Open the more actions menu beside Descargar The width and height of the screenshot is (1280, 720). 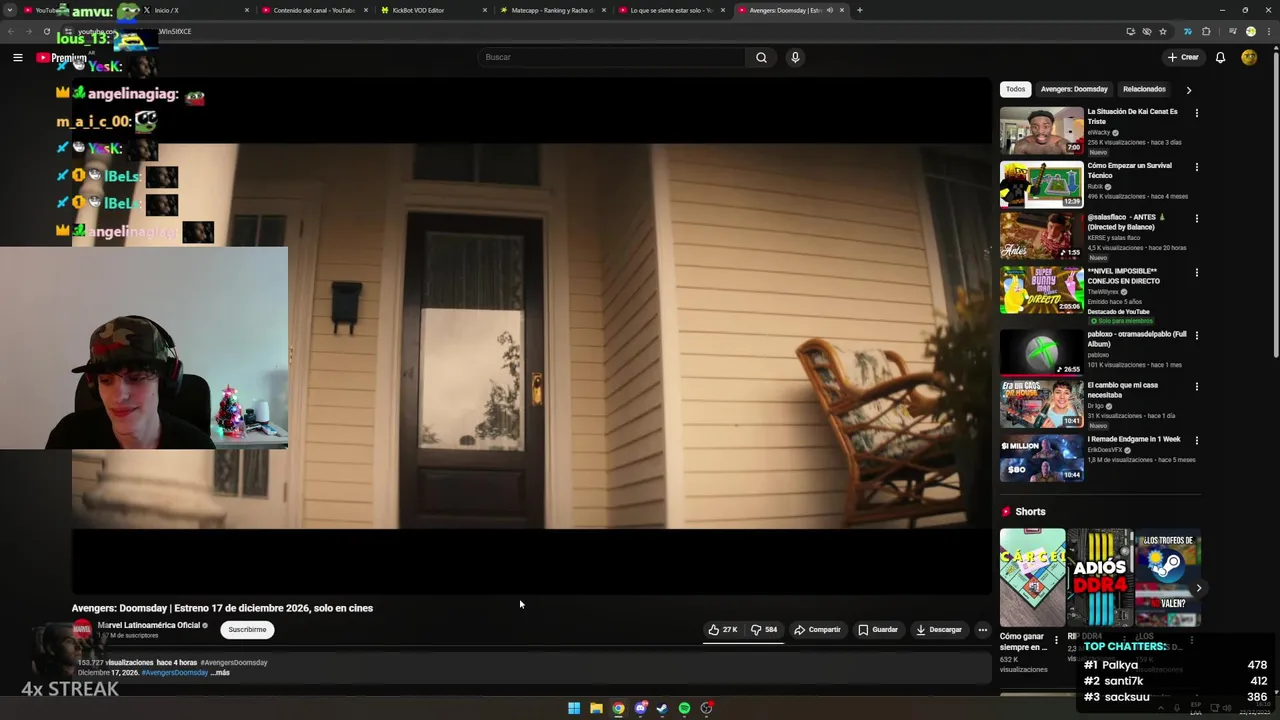[x=983, y=630]
